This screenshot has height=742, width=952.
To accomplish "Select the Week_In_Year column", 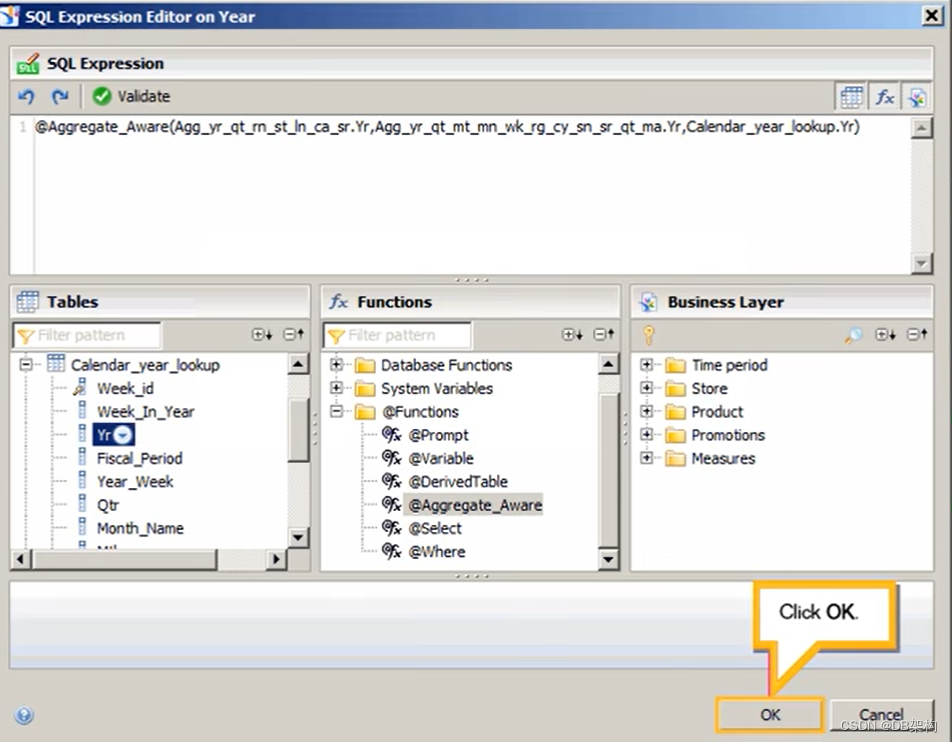I will click(x=145, y=412).
